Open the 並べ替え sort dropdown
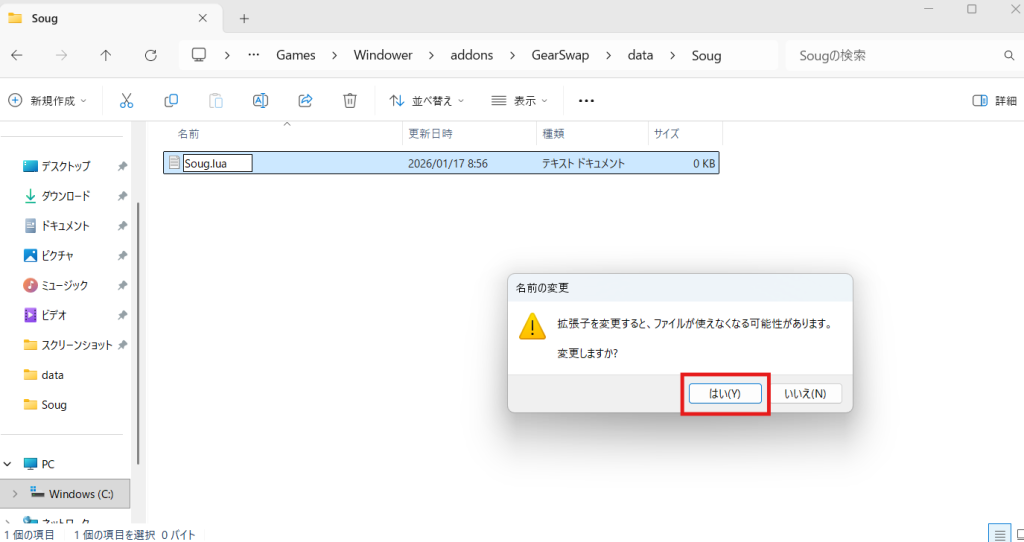Viewport: 1024px width, 542px height. tap(426, 100)
